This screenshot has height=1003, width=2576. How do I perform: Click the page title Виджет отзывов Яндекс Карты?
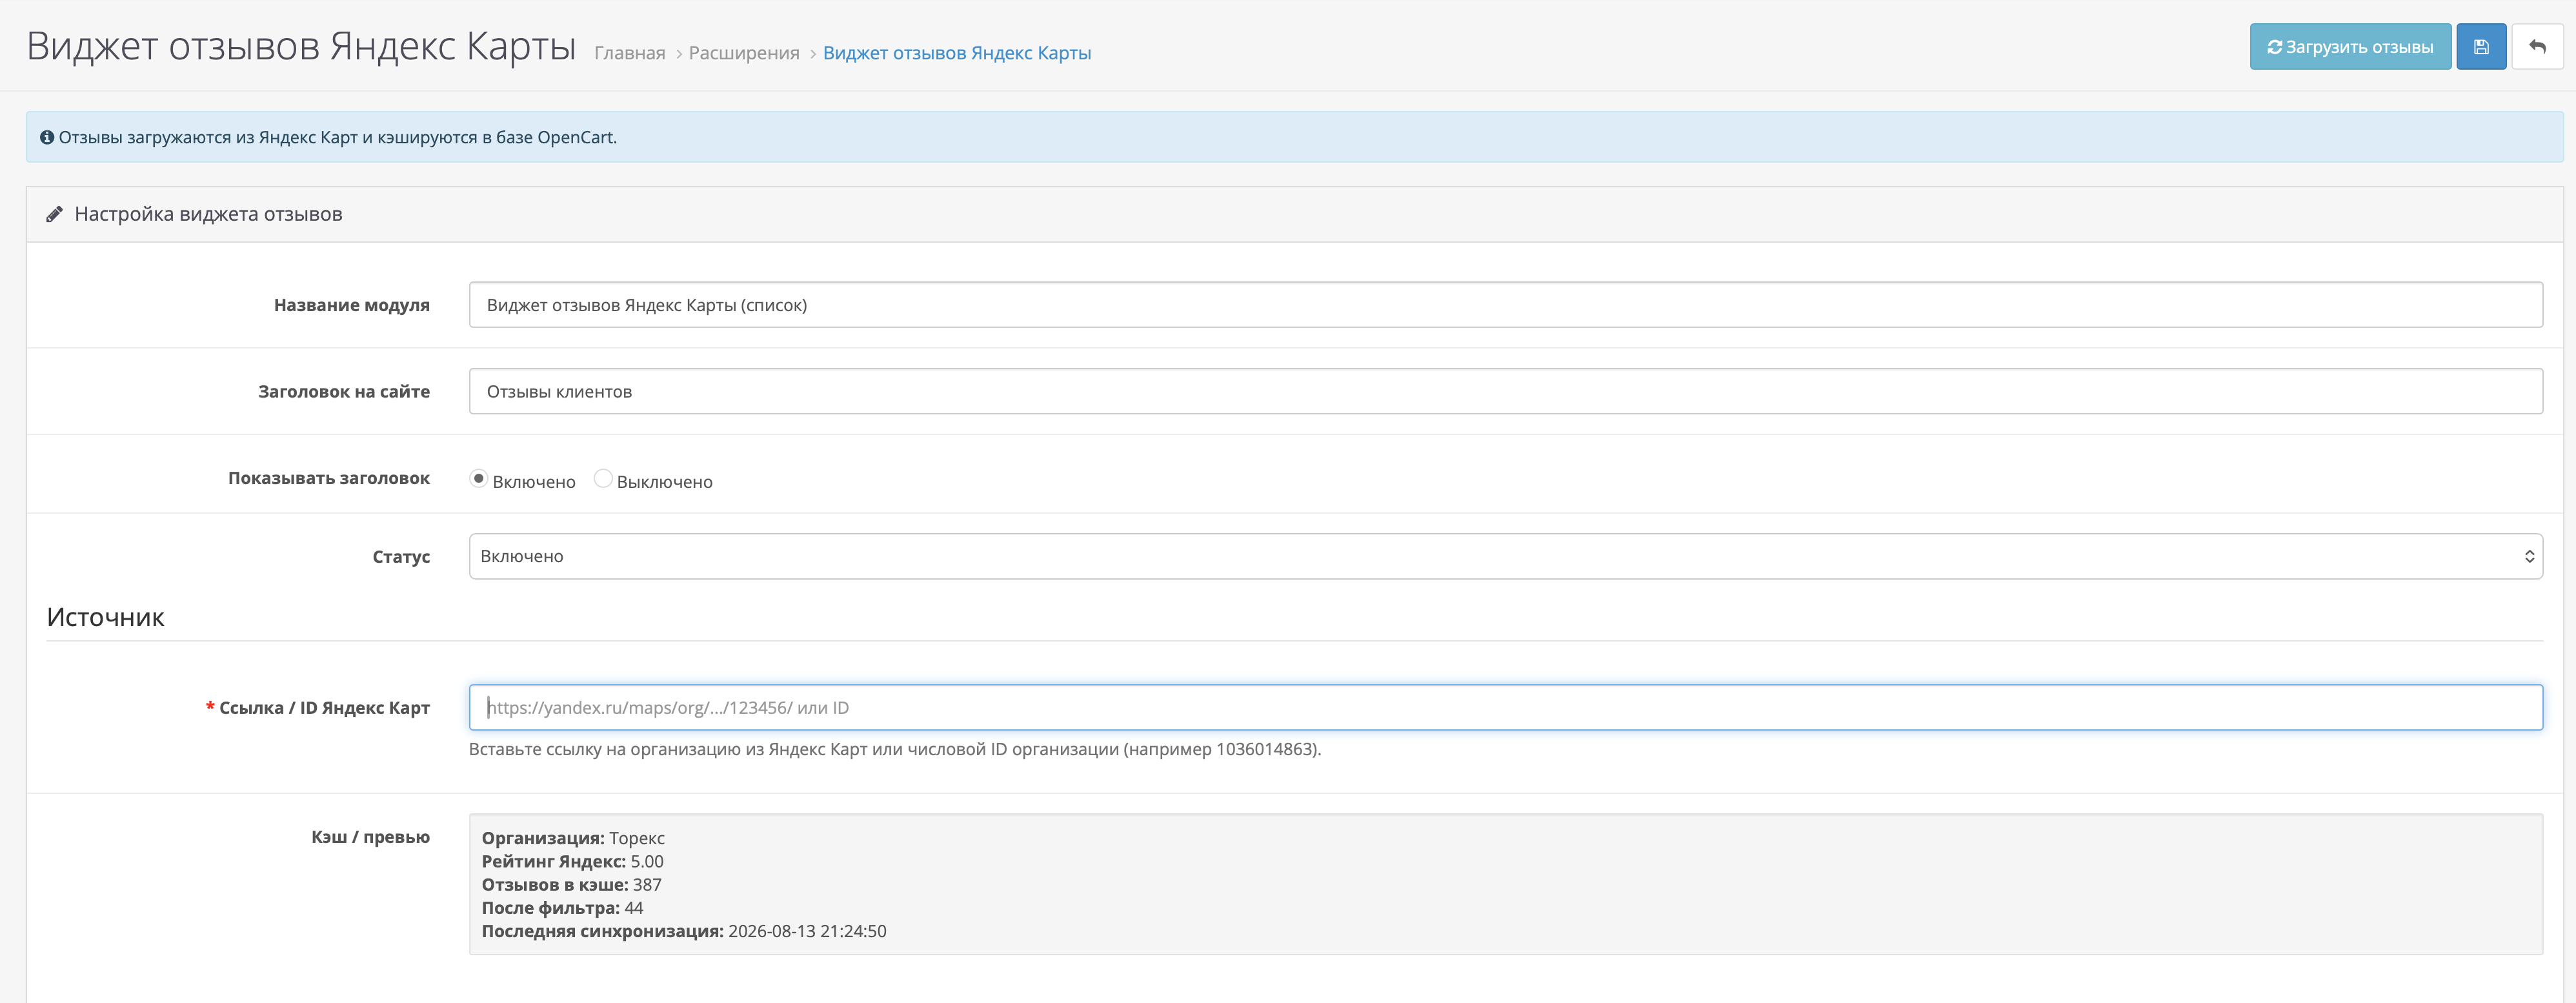pyautogui.click(x=301, y=47)
